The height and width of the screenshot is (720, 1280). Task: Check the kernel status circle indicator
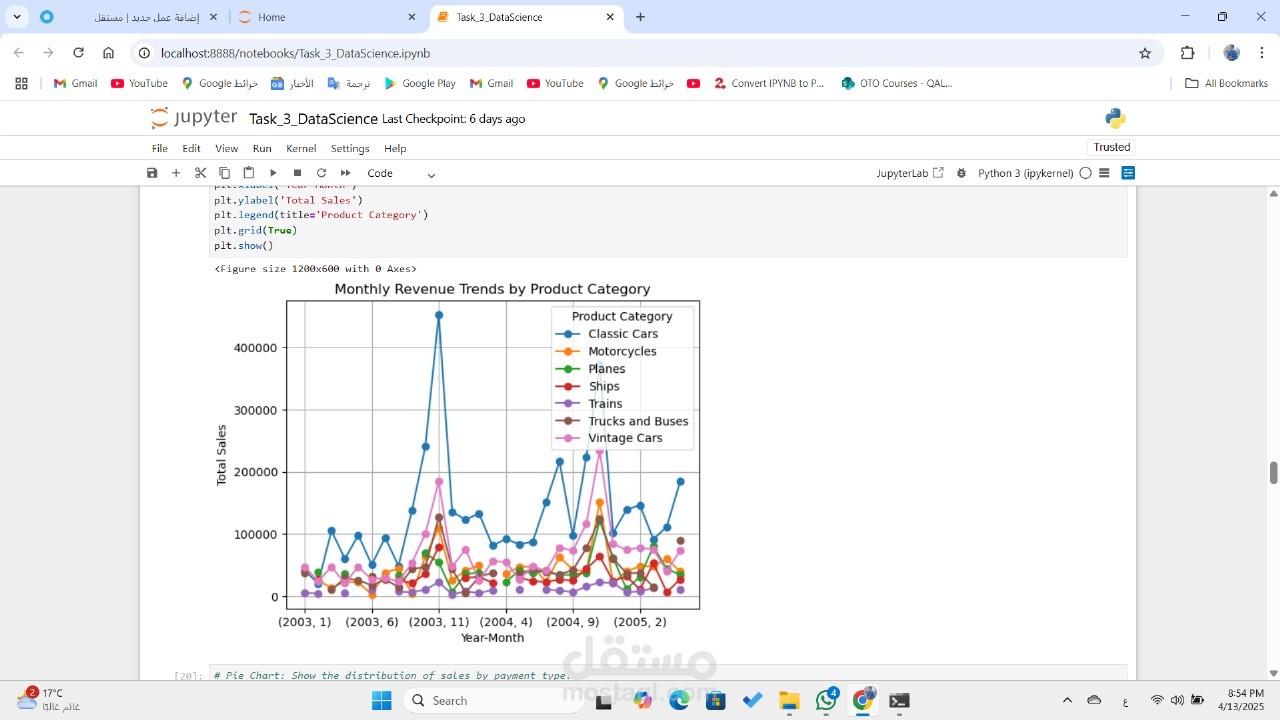coord(1085,173)
